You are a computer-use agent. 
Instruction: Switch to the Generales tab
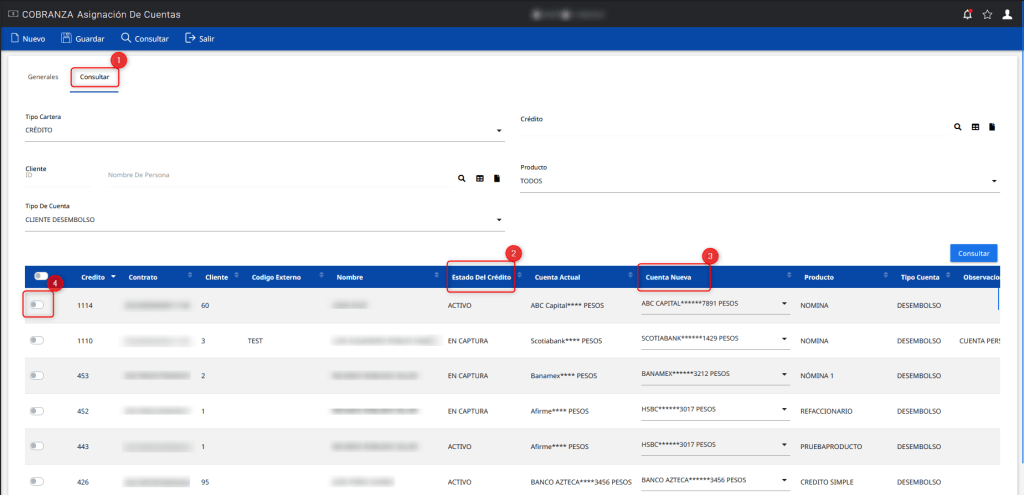tap(43, 77)
